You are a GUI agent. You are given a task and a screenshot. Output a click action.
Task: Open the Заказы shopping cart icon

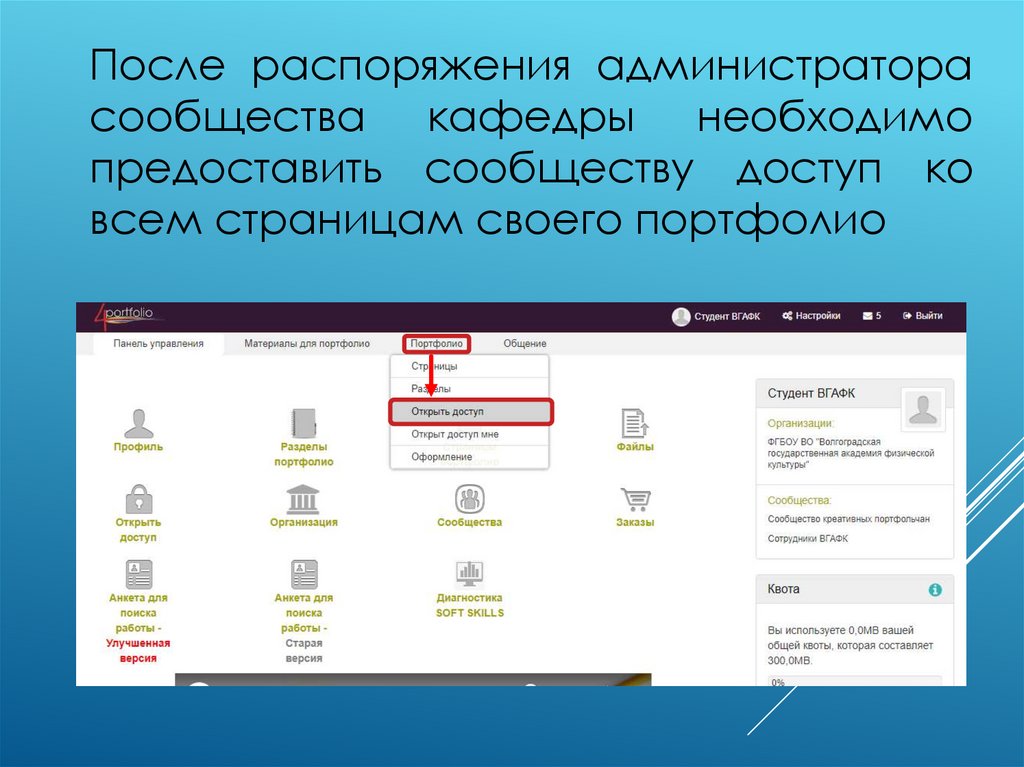click(635, 500)
